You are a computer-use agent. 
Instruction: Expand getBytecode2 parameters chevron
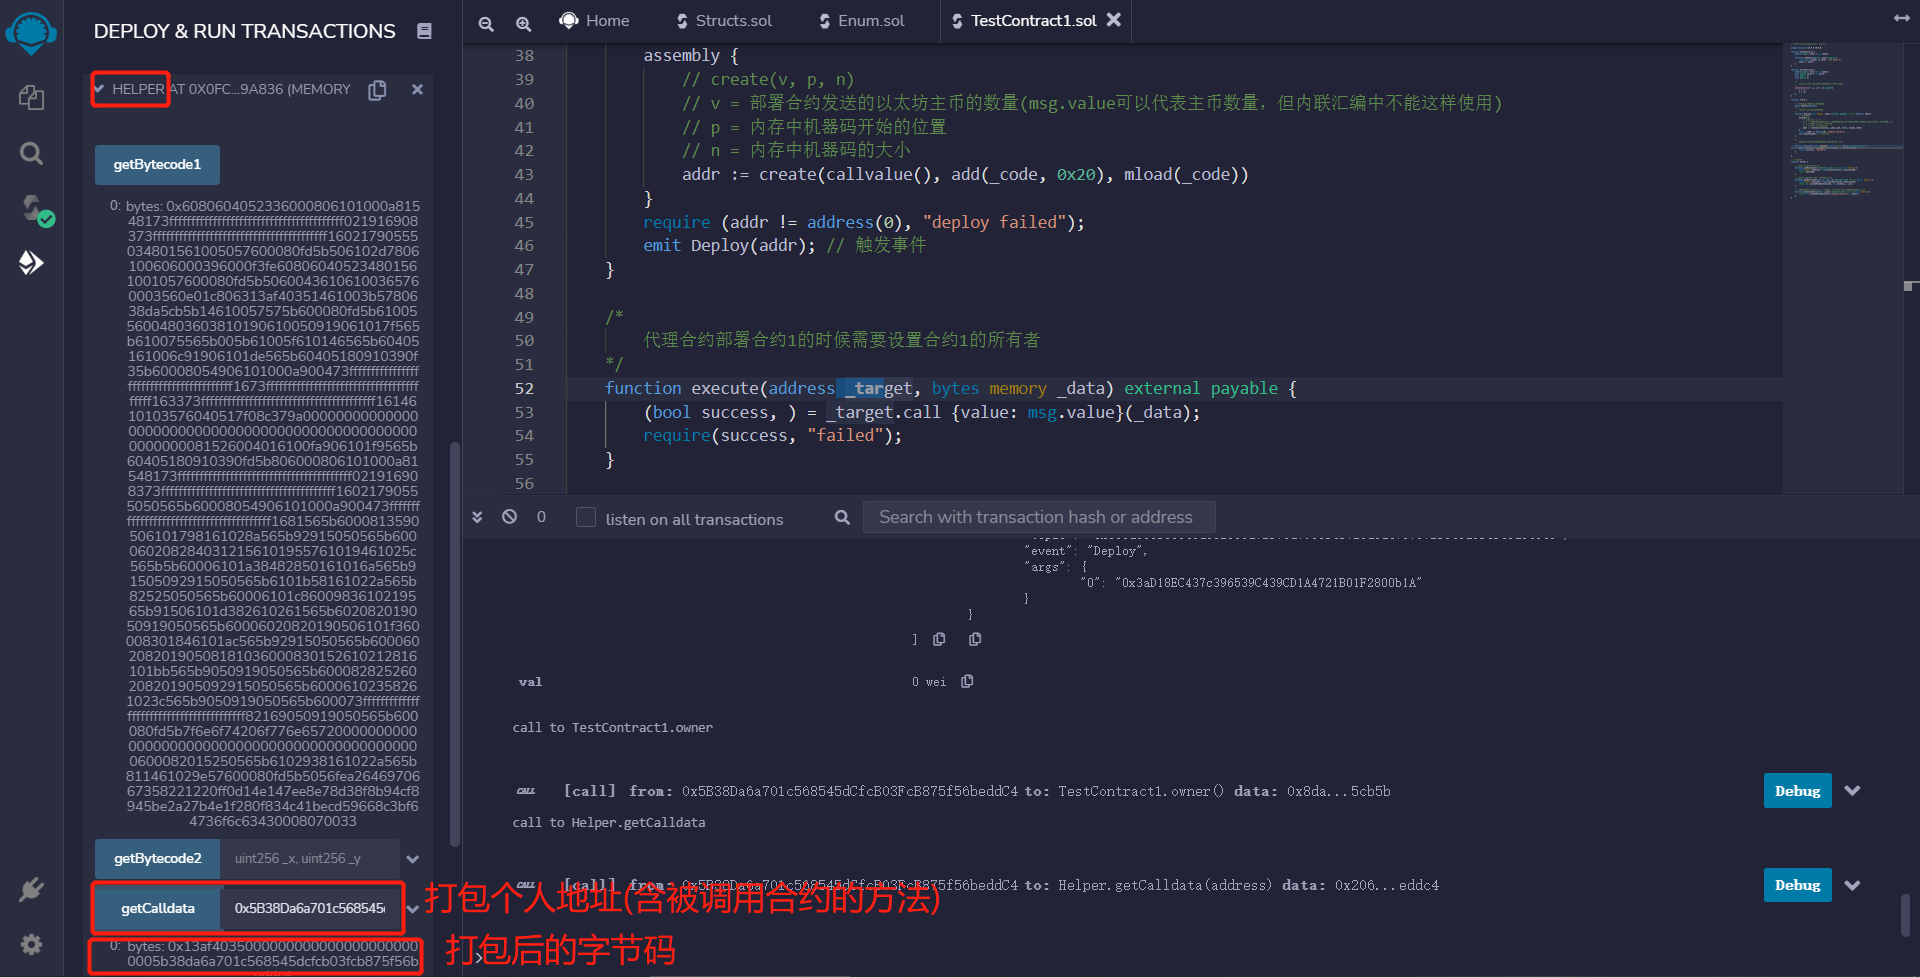click(x=413, y=859)
